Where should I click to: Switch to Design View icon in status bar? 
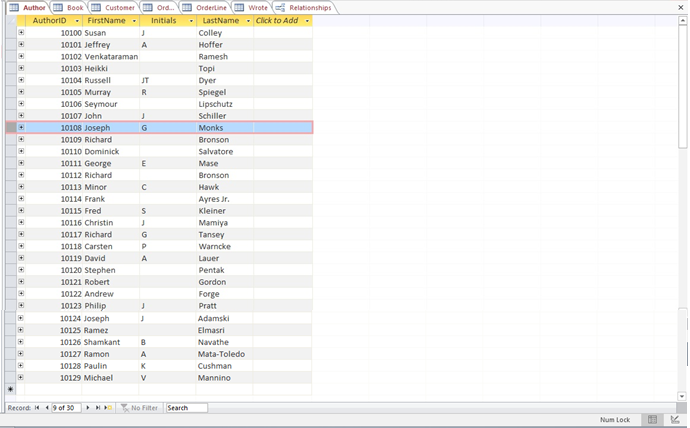[x=675, y=420]
